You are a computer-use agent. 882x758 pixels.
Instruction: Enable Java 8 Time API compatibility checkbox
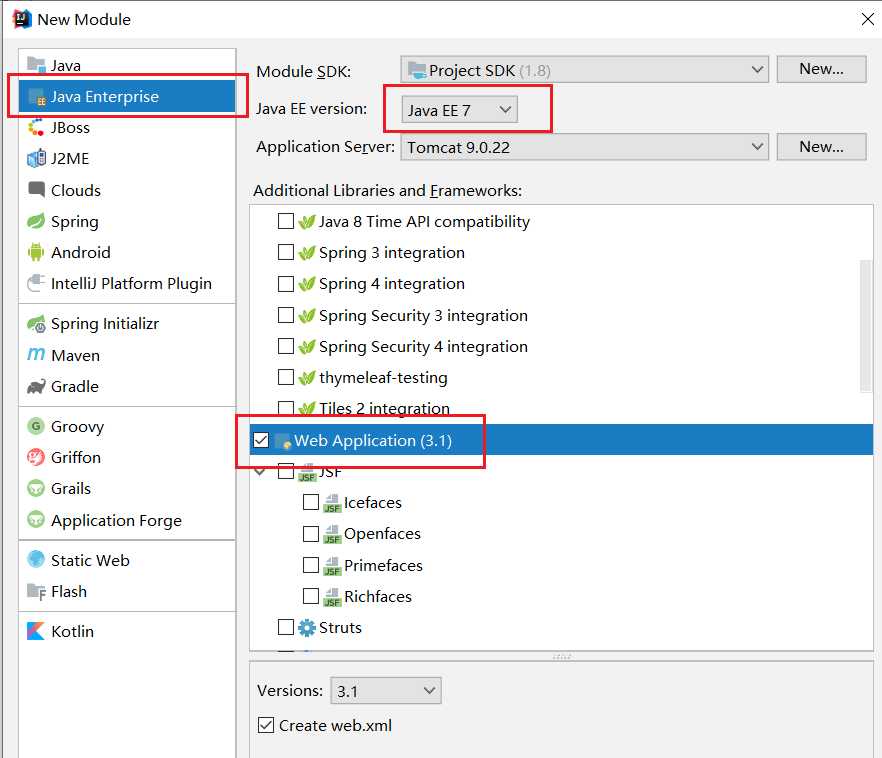click(286, 221)
